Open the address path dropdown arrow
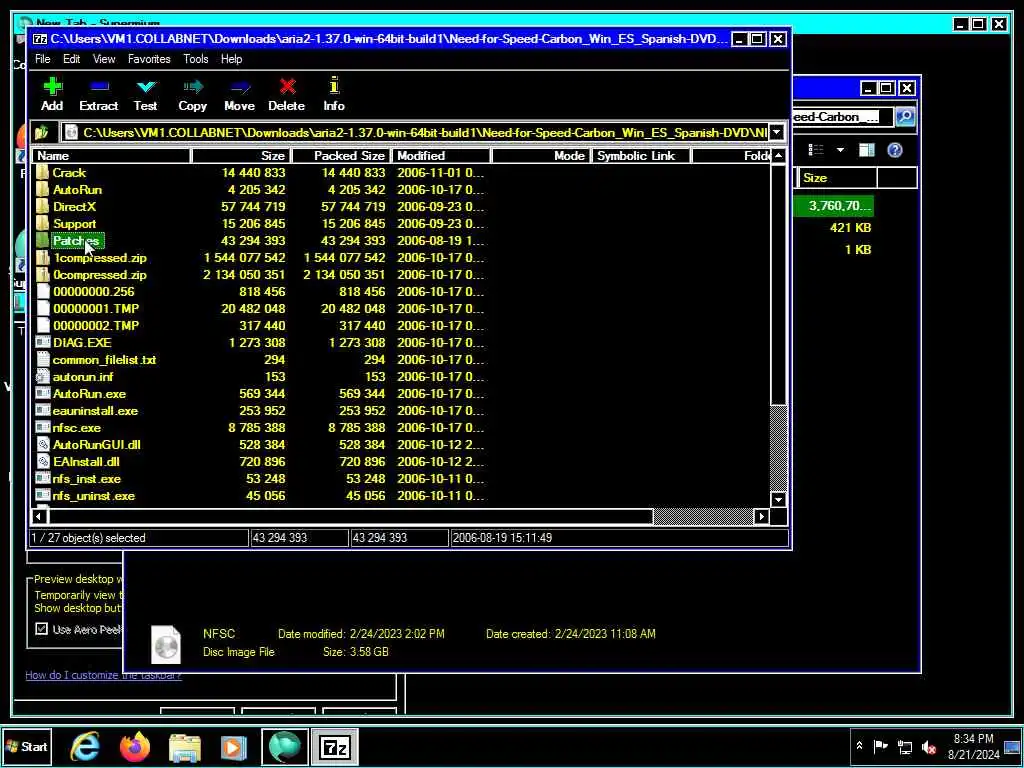The width and height of the screenshot is (1024, 768). coord(776,133)
